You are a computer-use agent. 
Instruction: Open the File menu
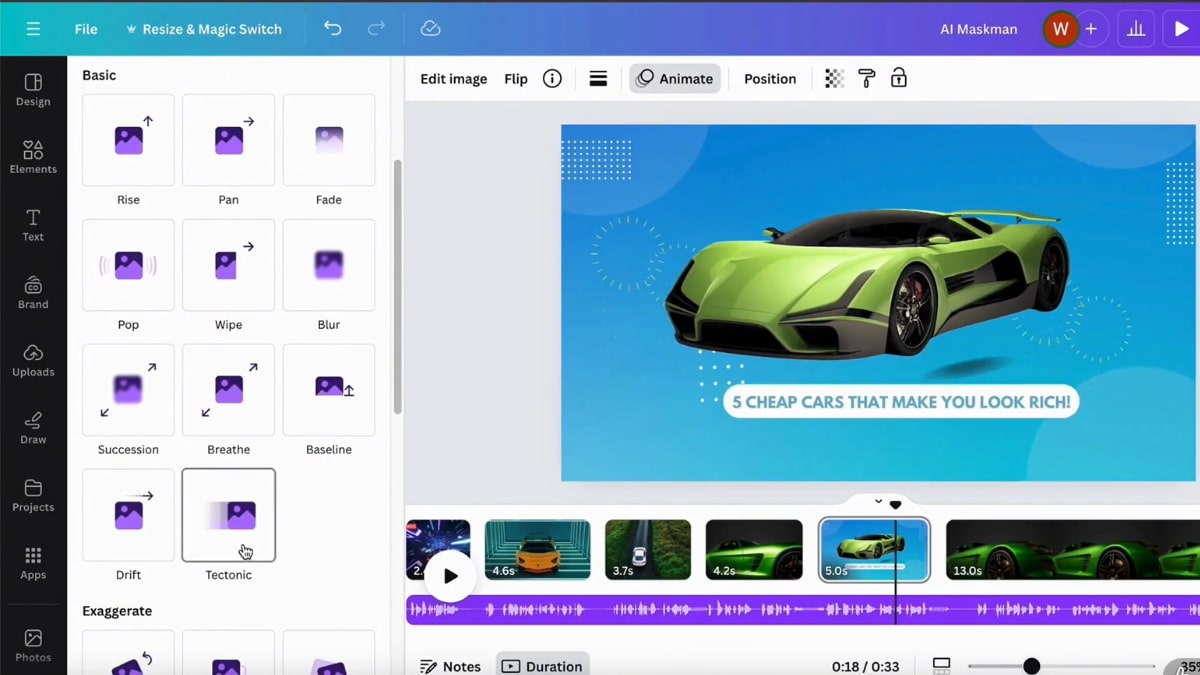tap(85, 29)
